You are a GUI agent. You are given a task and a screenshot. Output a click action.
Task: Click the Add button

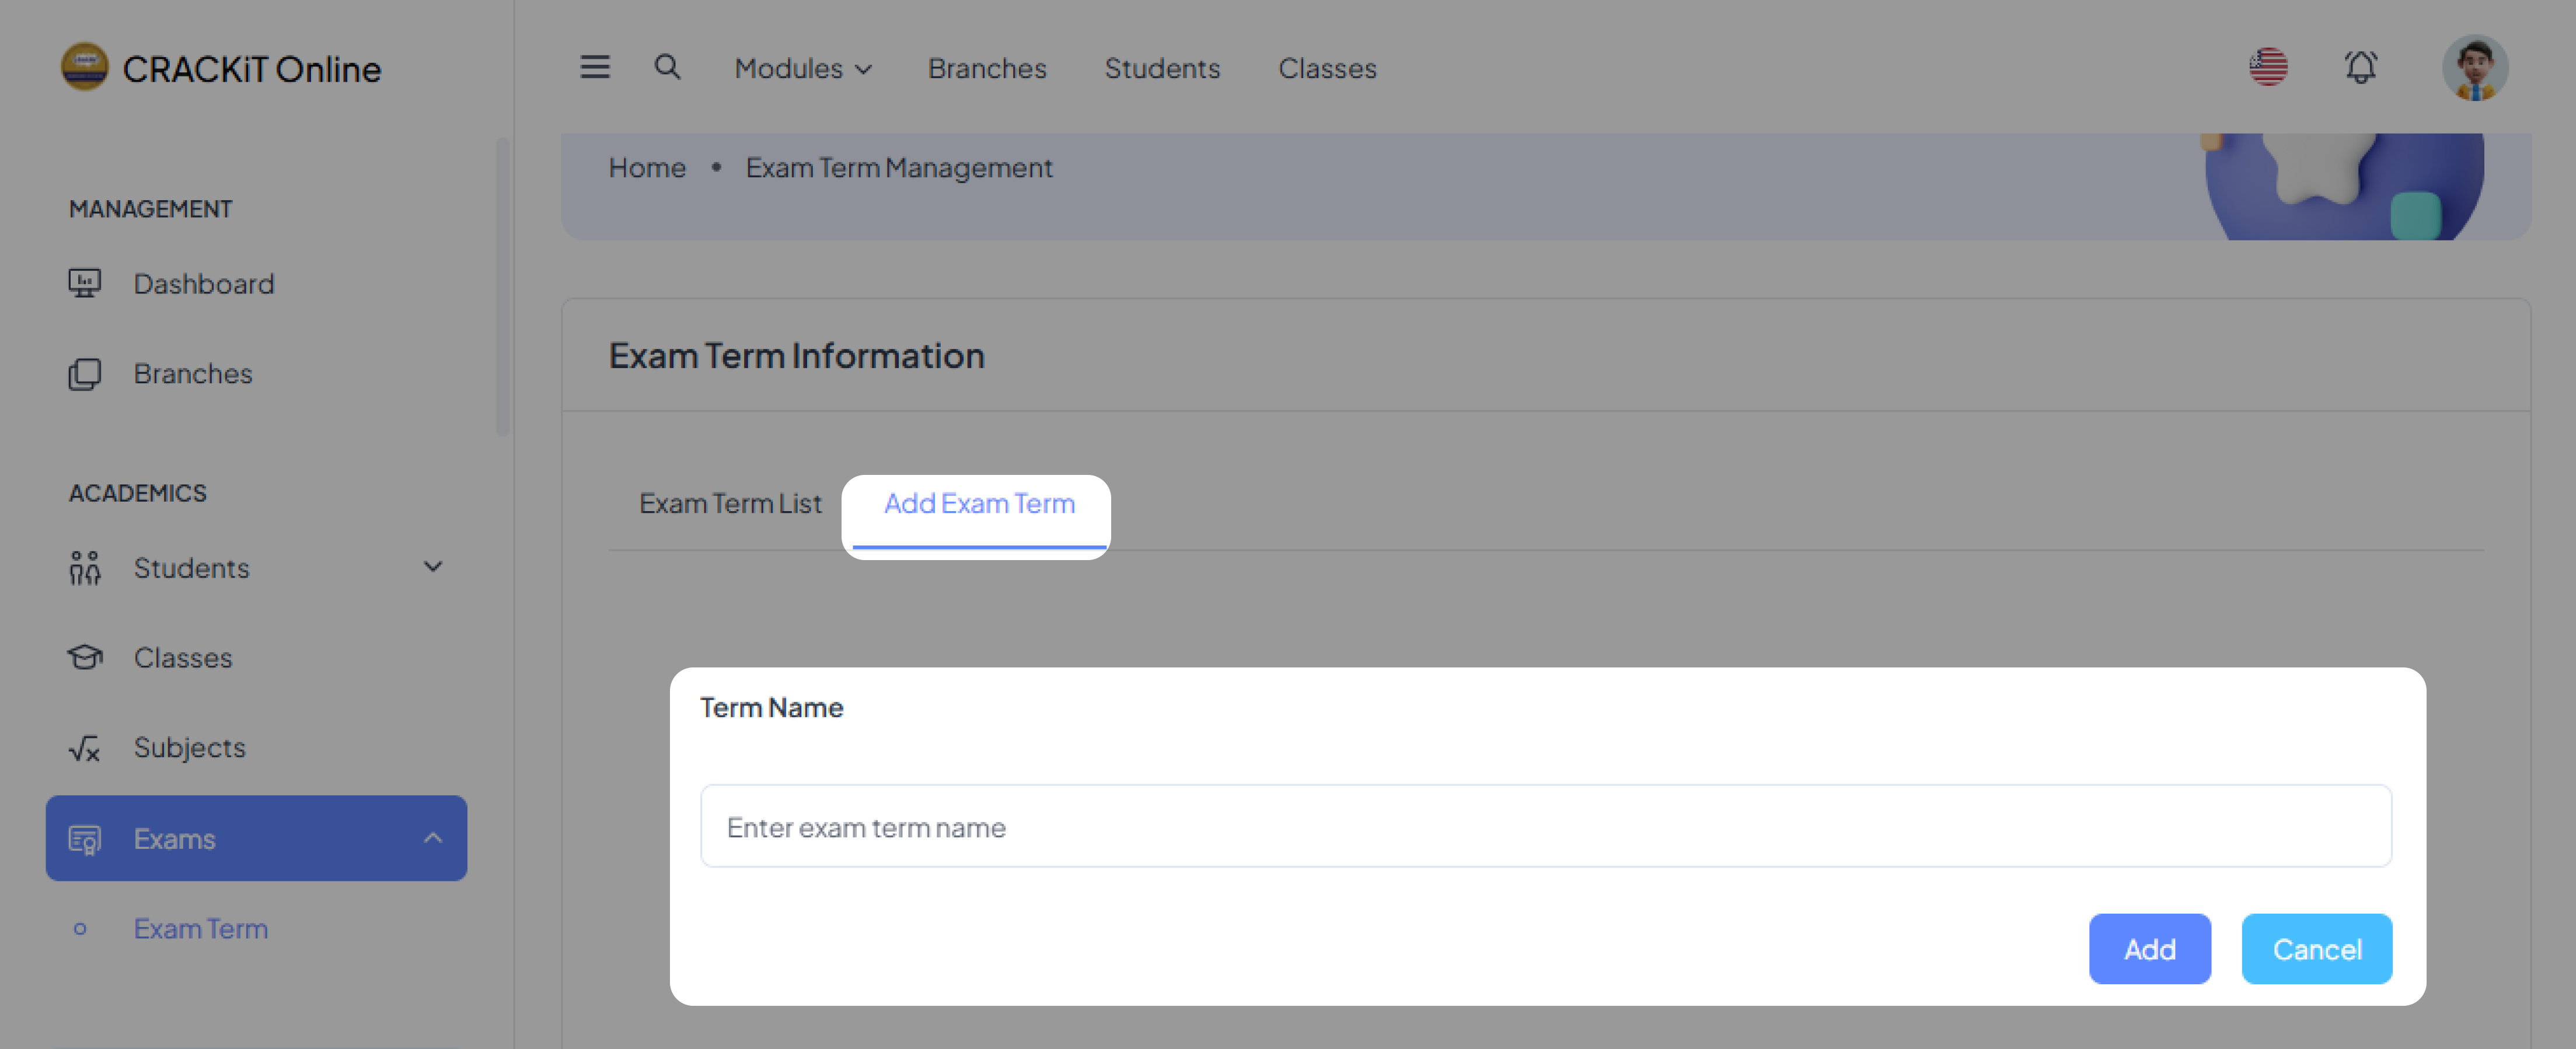2149,948
